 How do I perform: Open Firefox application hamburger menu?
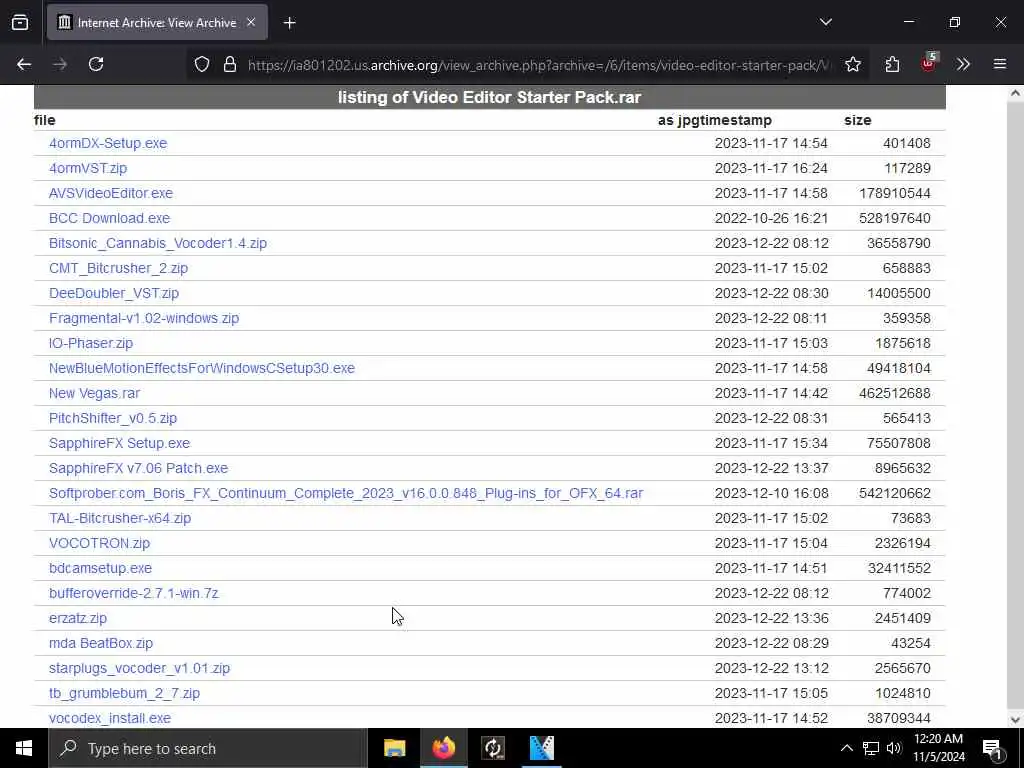click(x=1000, y=64)
